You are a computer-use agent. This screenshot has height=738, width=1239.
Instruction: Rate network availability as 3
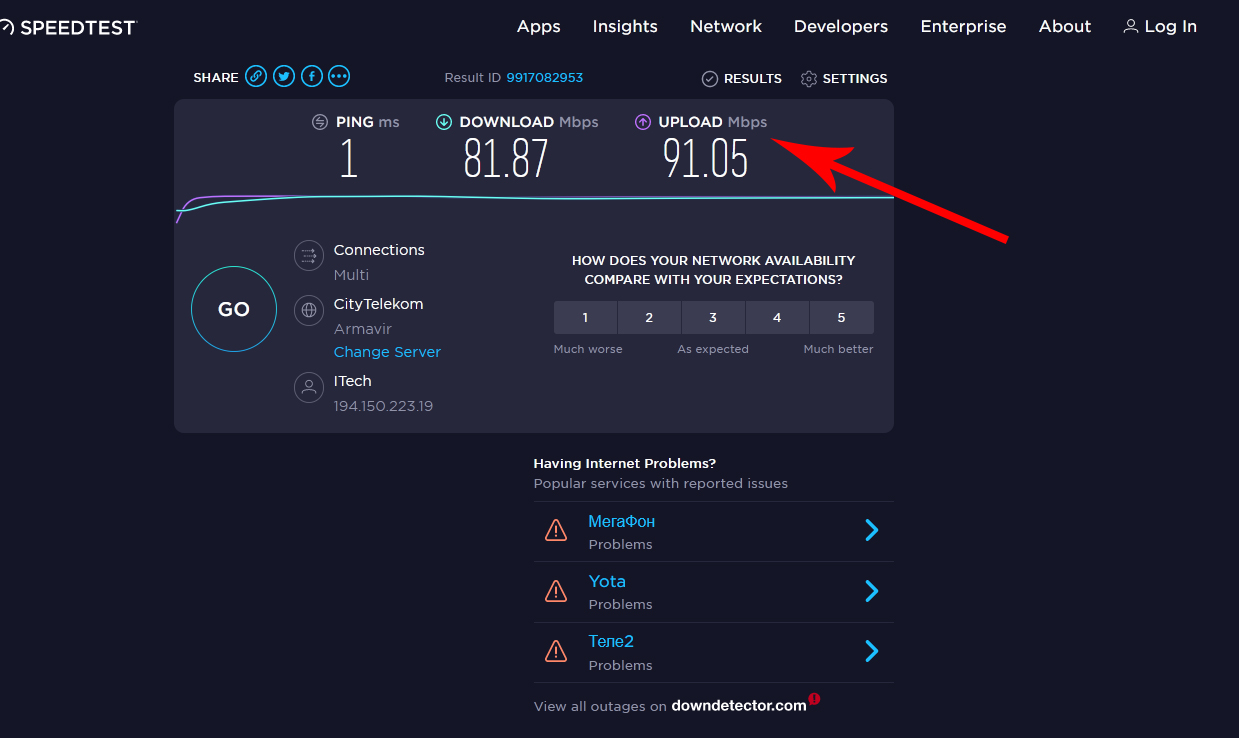(713, 317)
